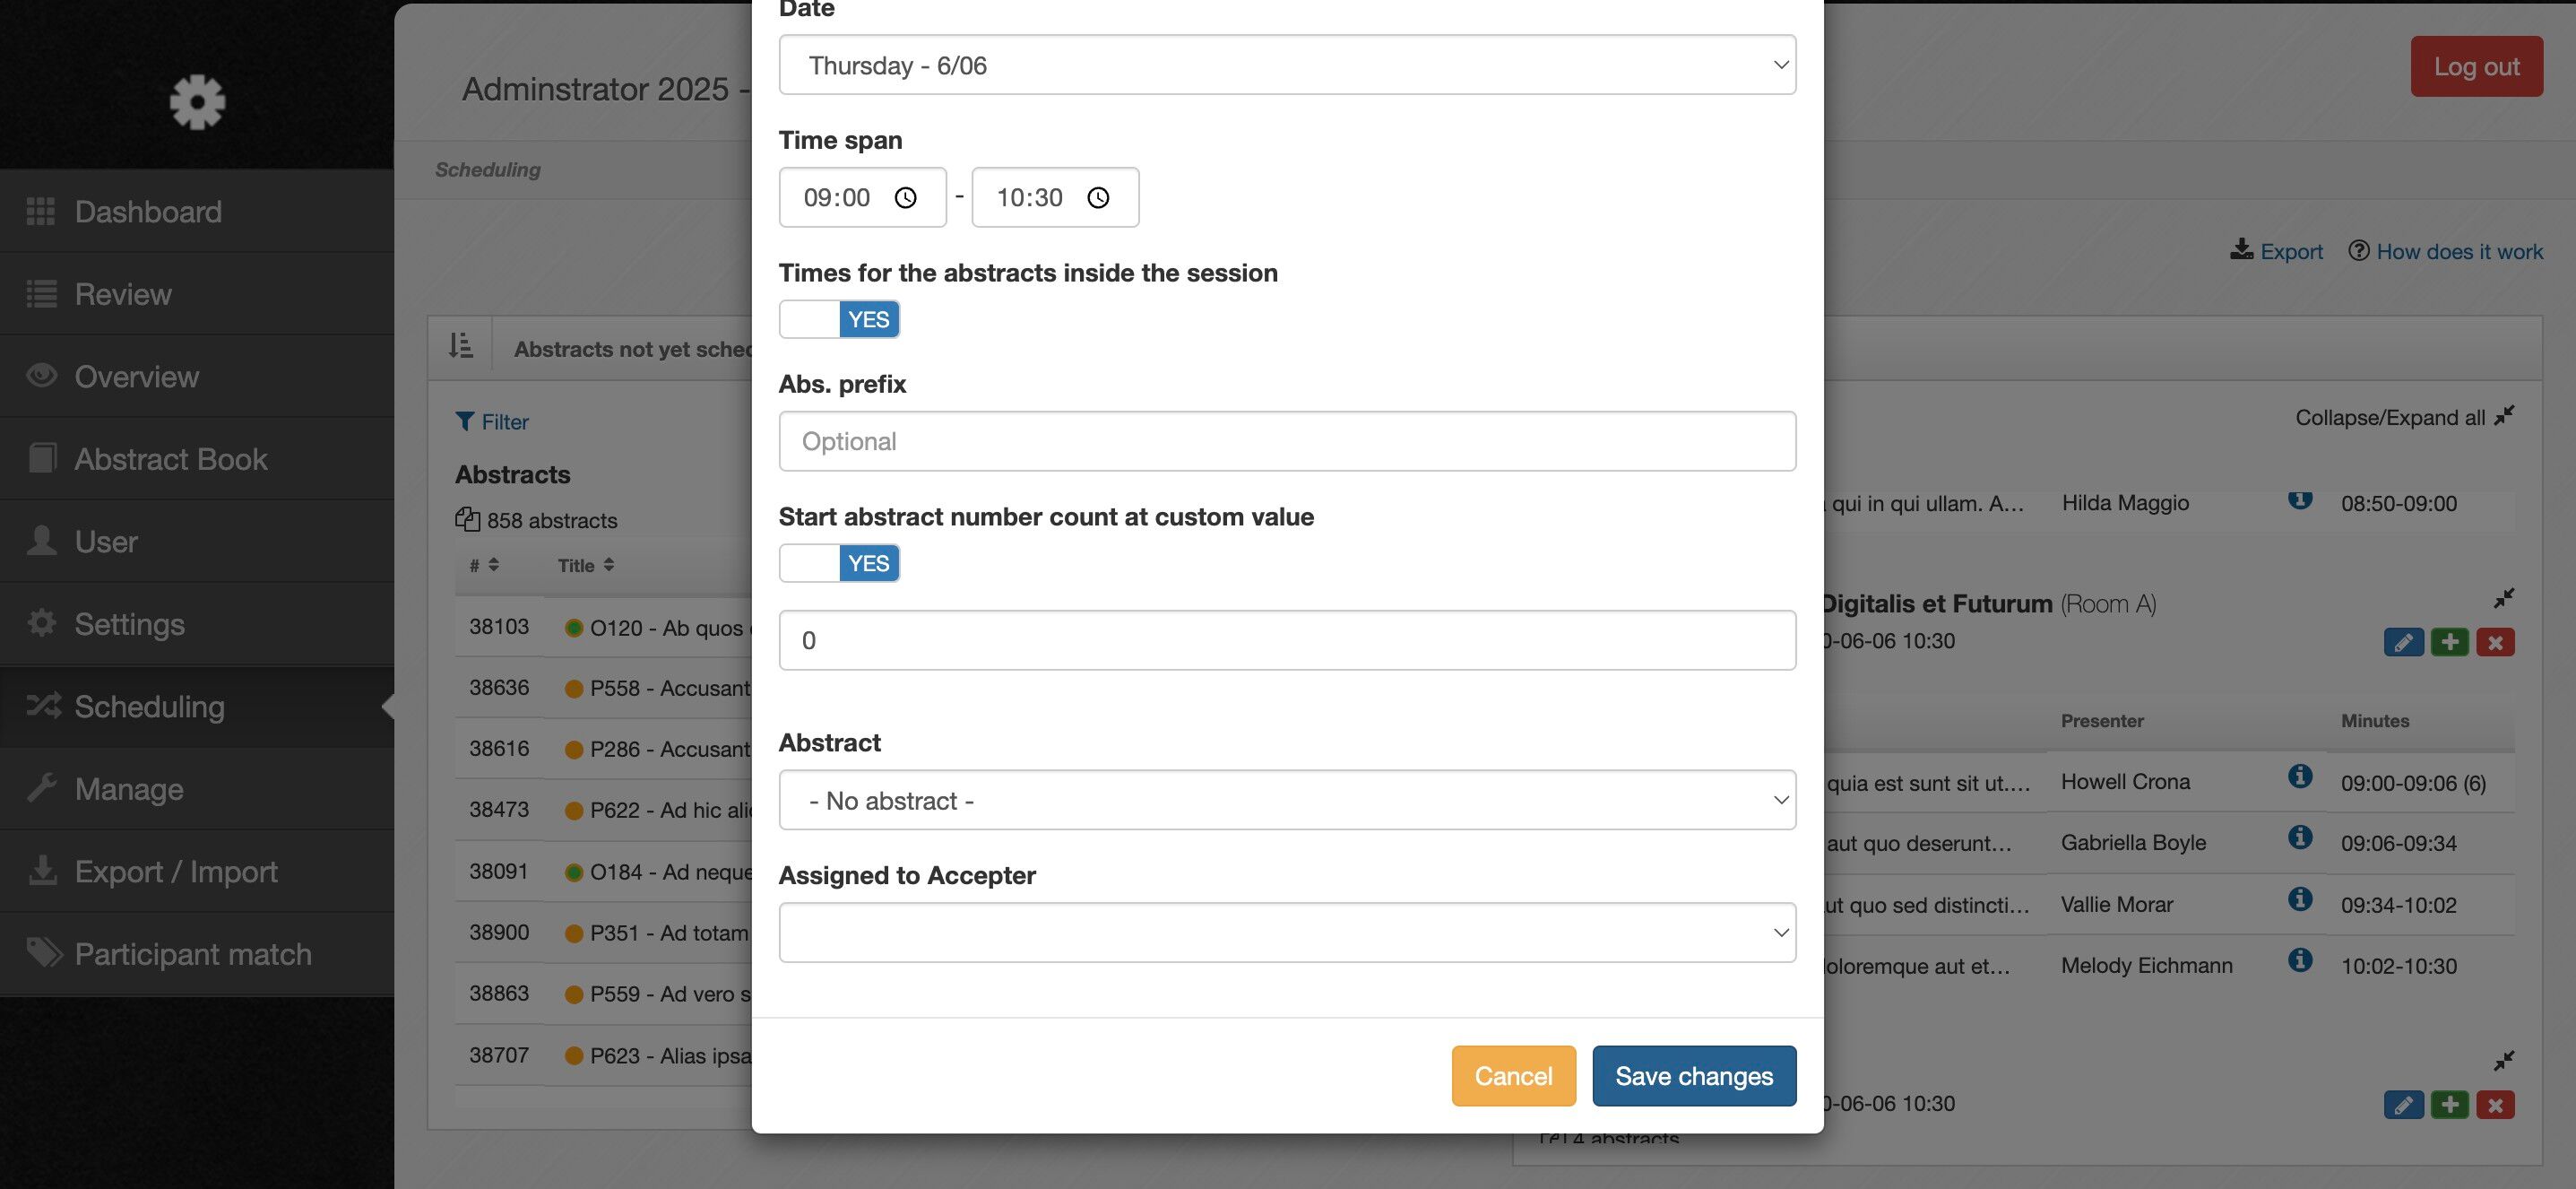Open the Date dropdown showing Thursday
Screen dimensions: 2576x1189
[1286, 66]
